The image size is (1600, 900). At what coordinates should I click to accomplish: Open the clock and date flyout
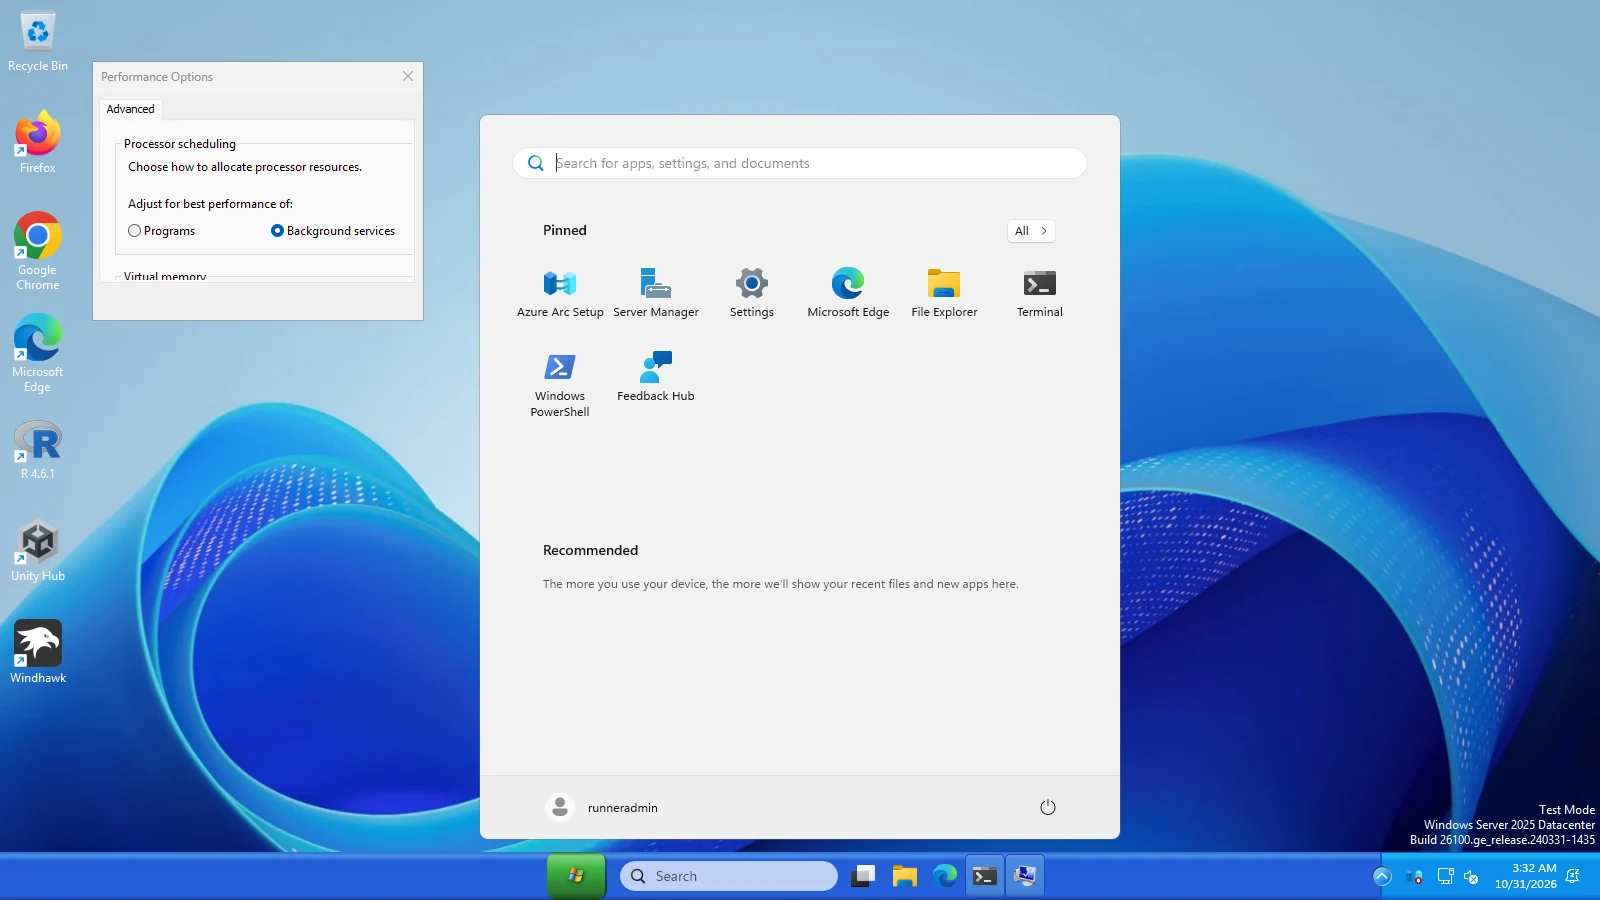(1525, 876)
